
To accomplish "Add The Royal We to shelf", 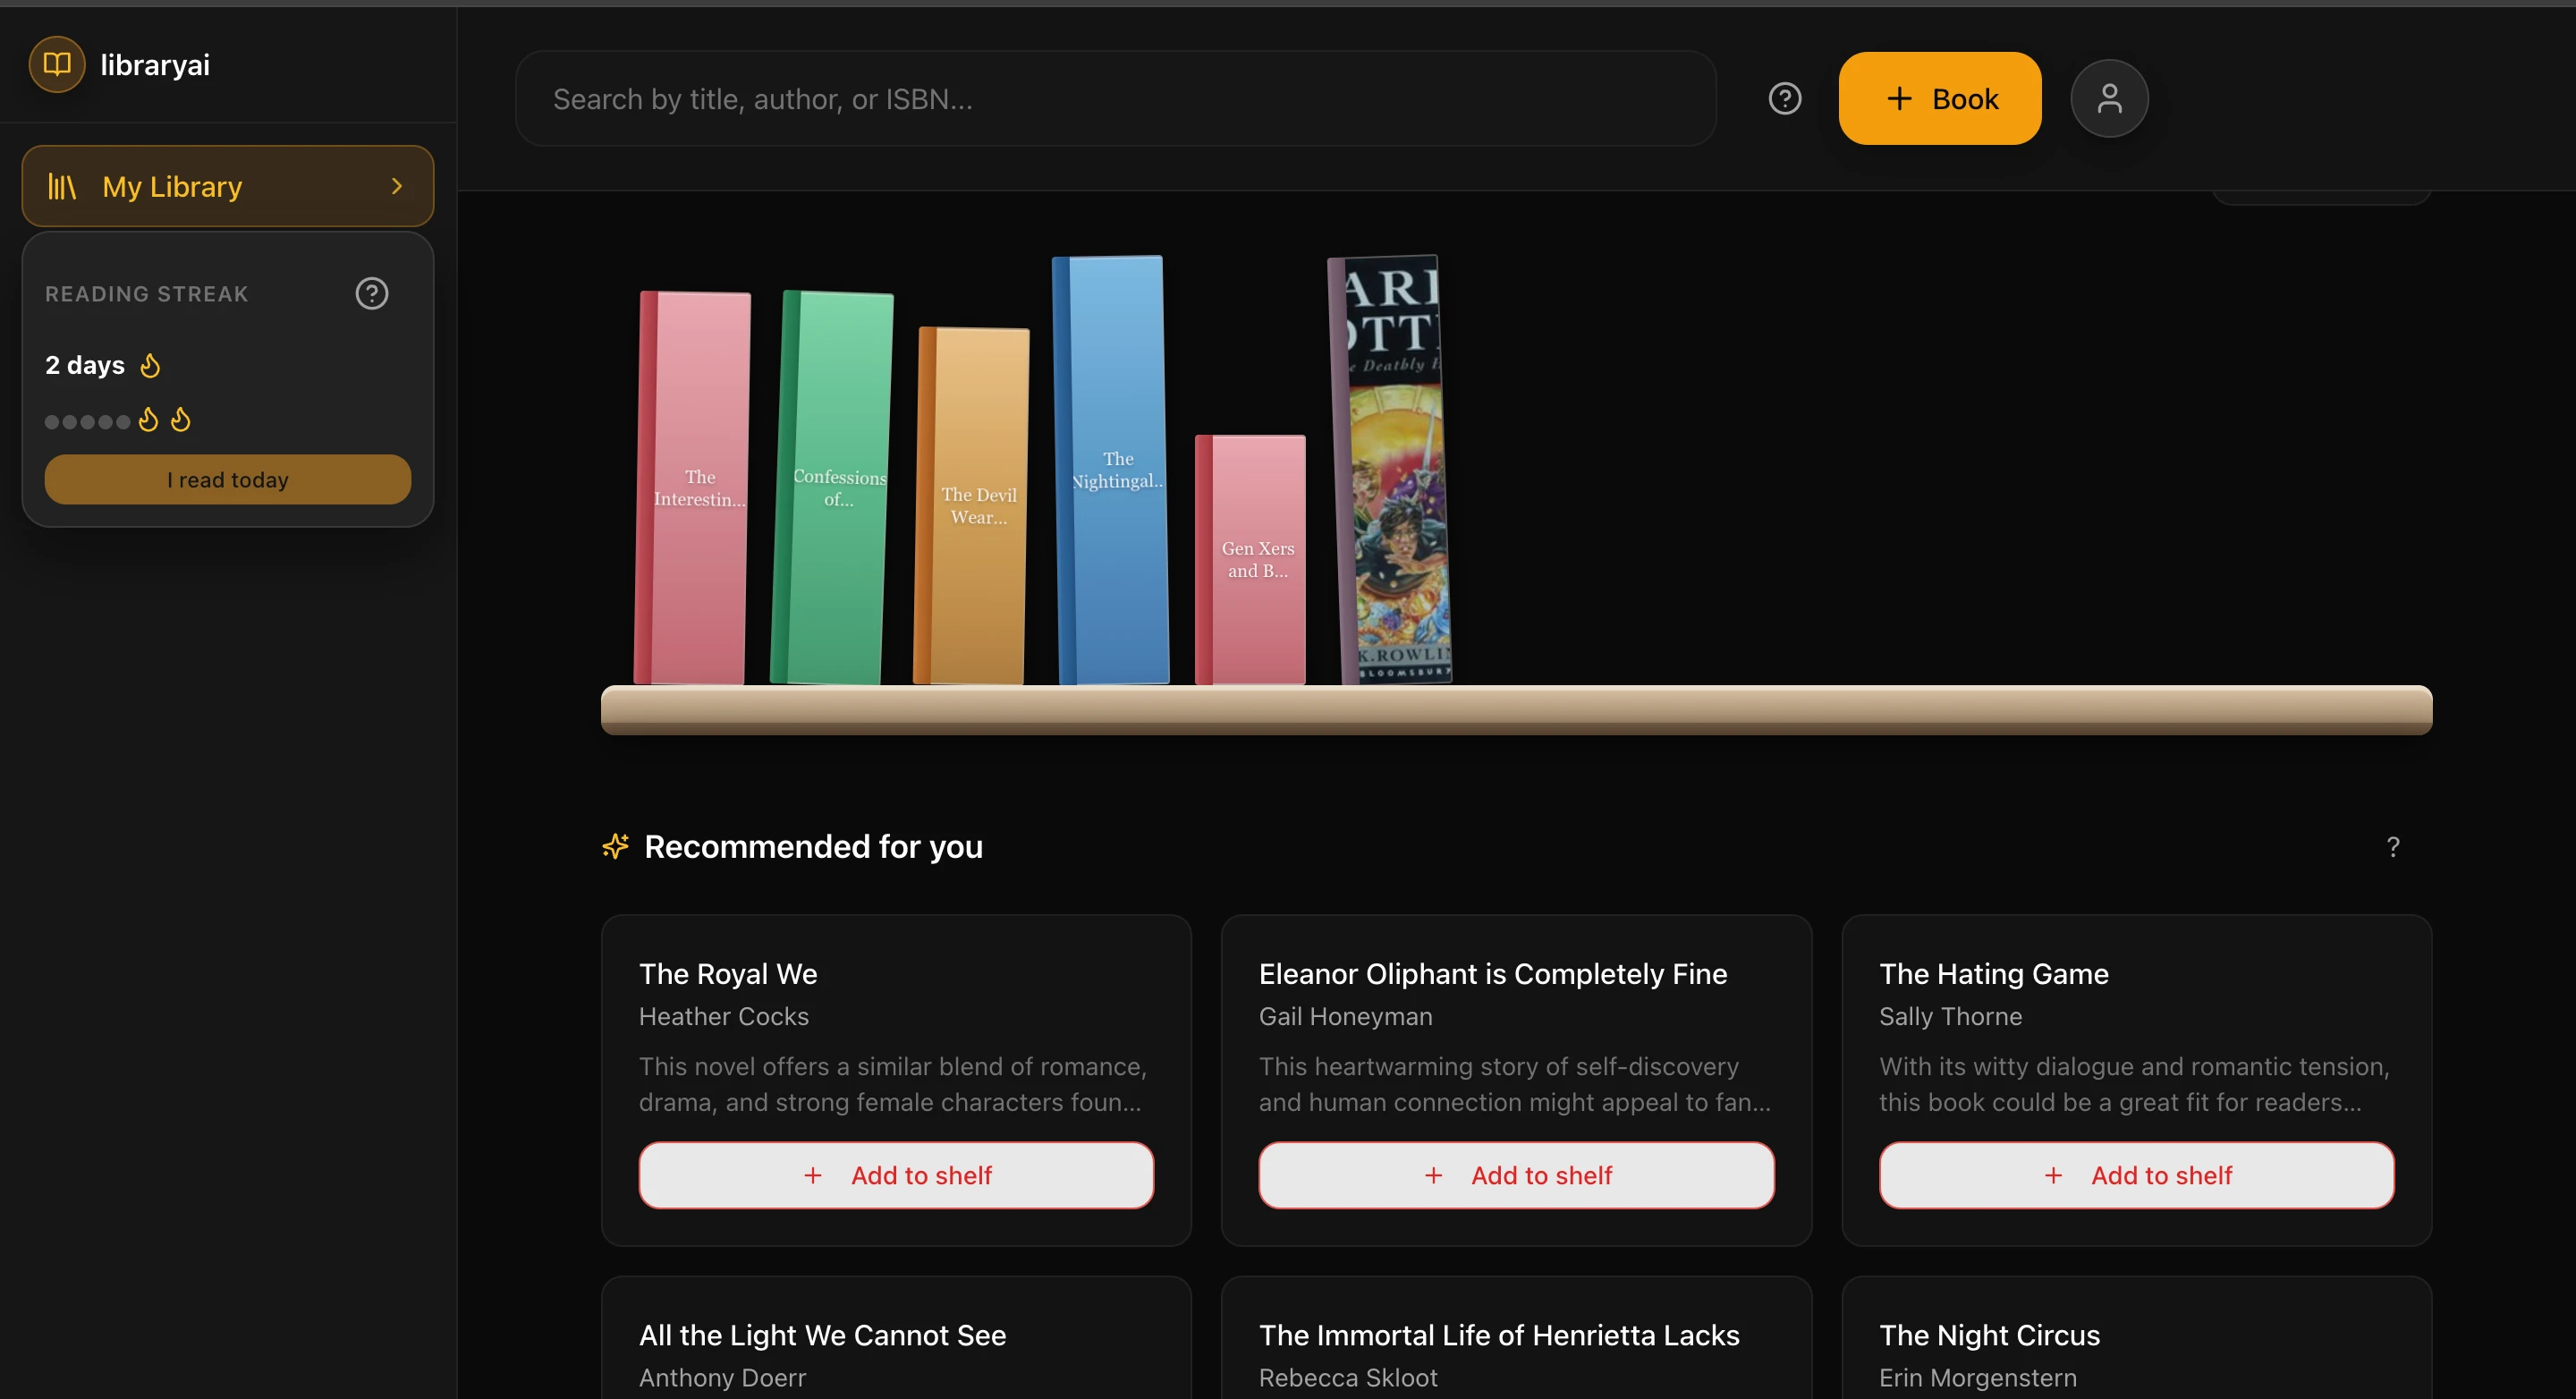I will point(896,1175).
